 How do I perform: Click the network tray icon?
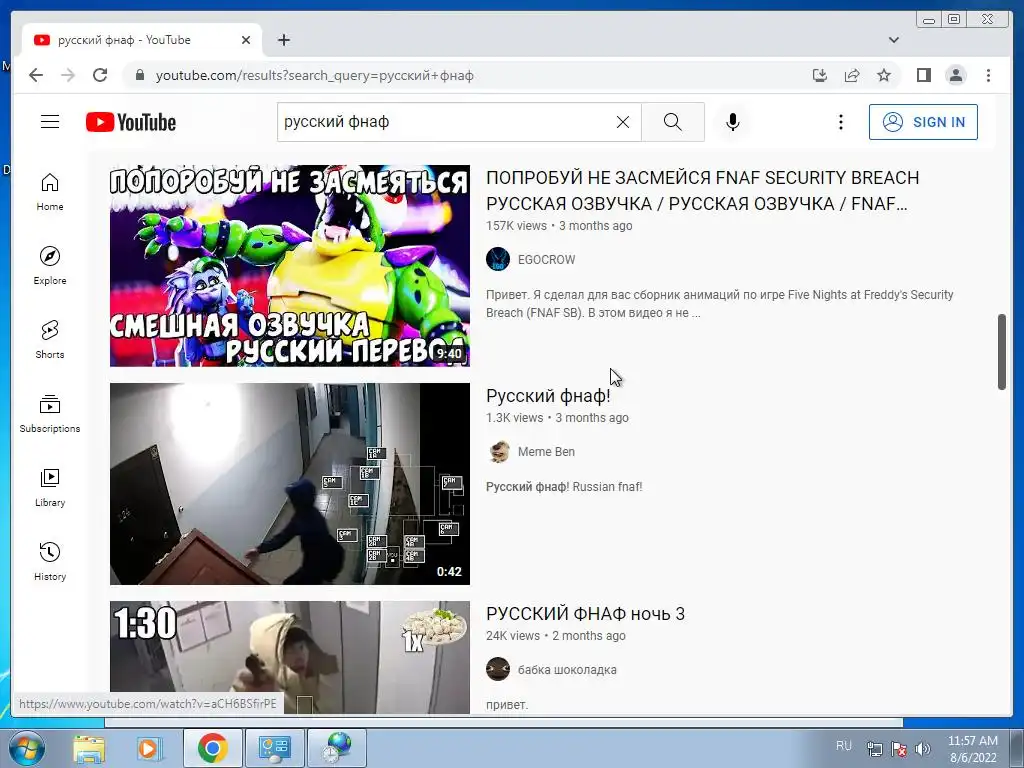coord(874,749)
